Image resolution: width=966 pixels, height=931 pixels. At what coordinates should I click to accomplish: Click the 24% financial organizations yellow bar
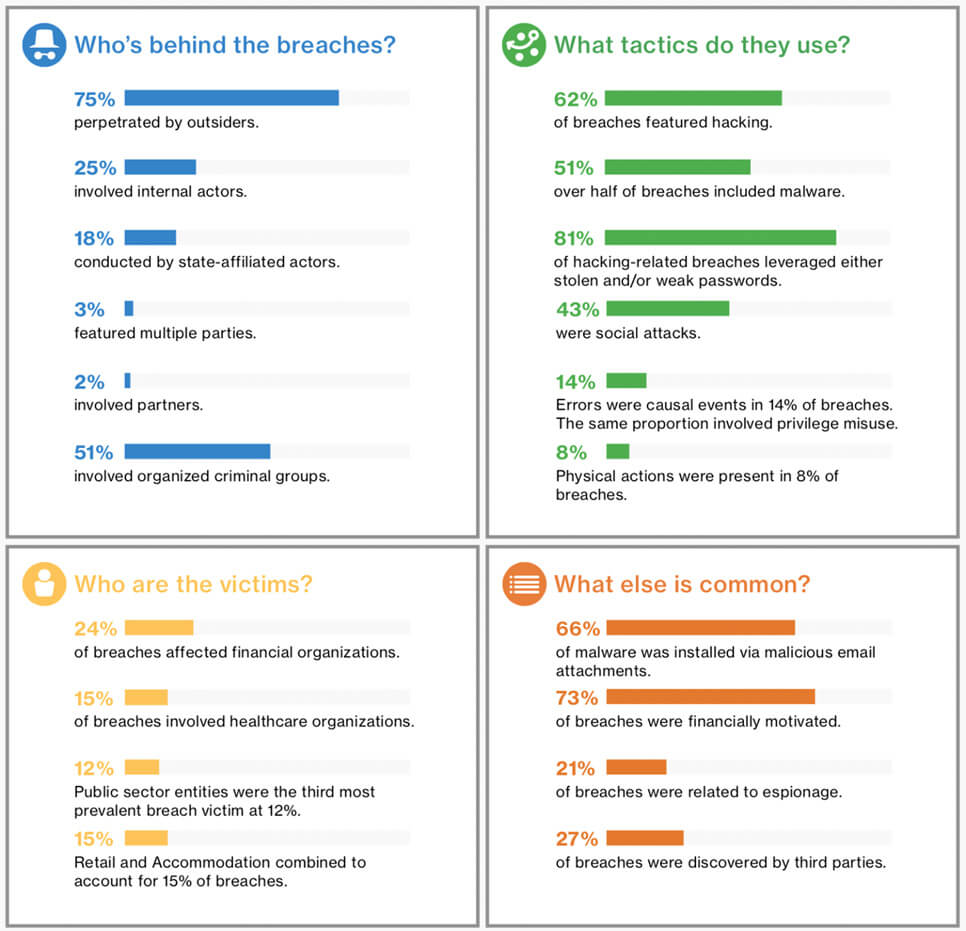click(x=158, y=628)
